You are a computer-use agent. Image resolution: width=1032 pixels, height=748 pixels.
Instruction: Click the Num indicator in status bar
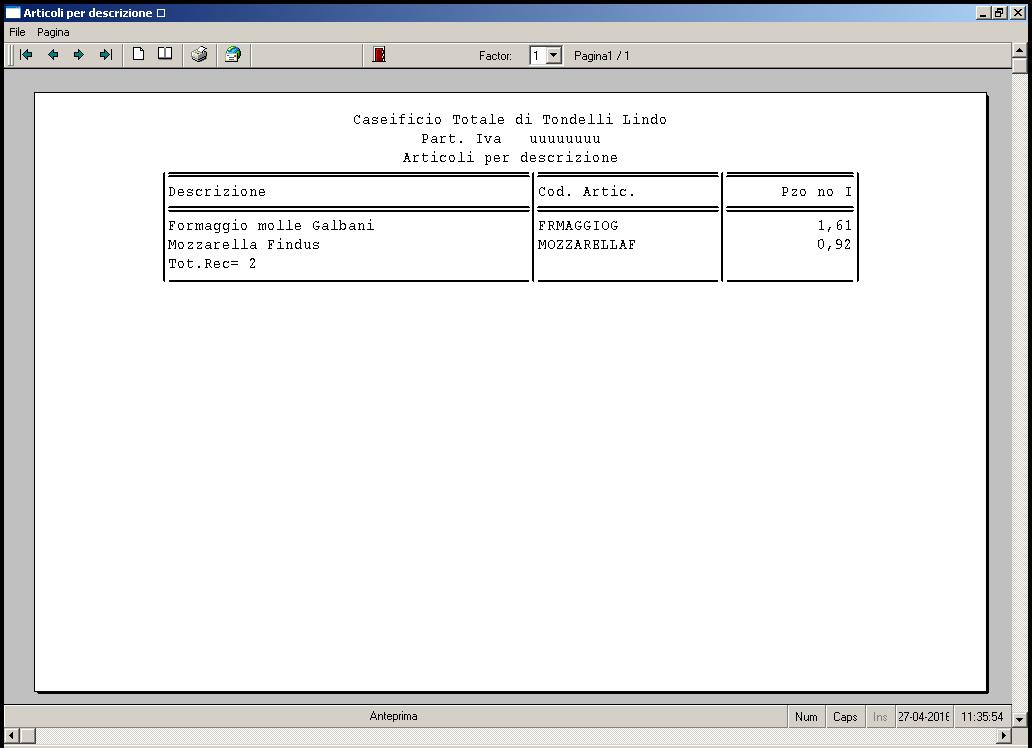806,717
